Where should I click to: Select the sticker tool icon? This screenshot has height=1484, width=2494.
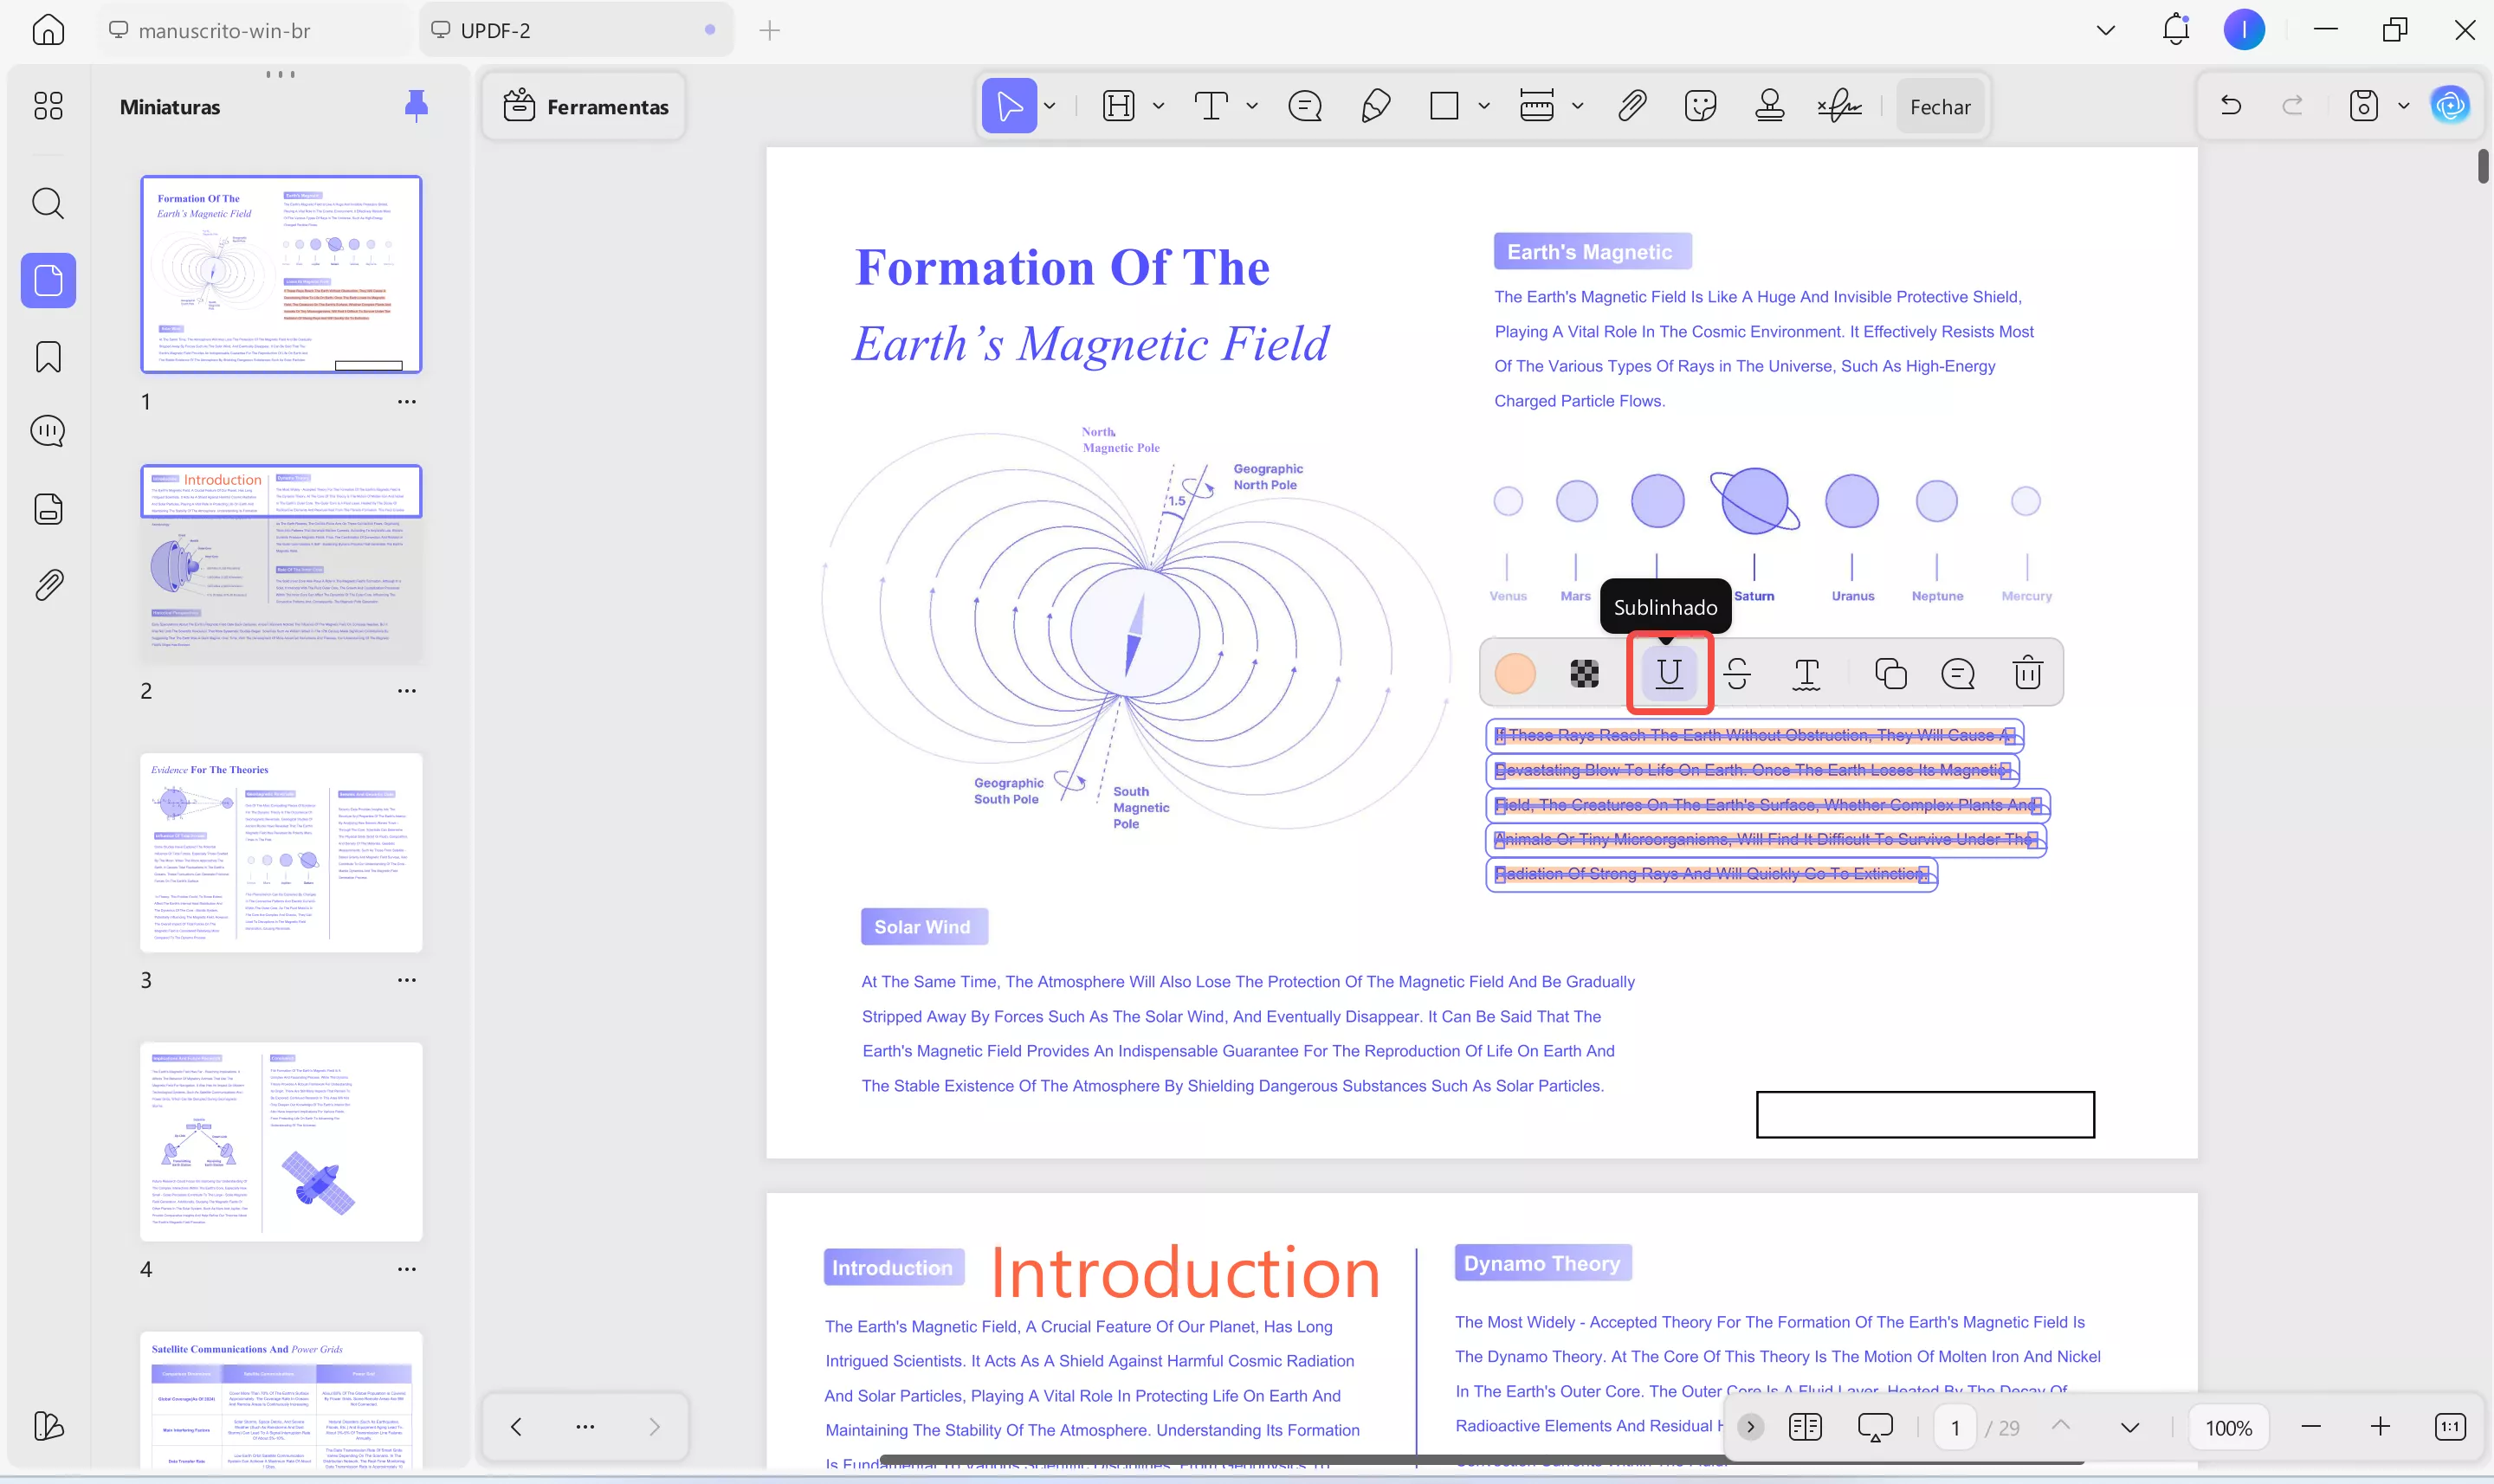(1700, 106)
